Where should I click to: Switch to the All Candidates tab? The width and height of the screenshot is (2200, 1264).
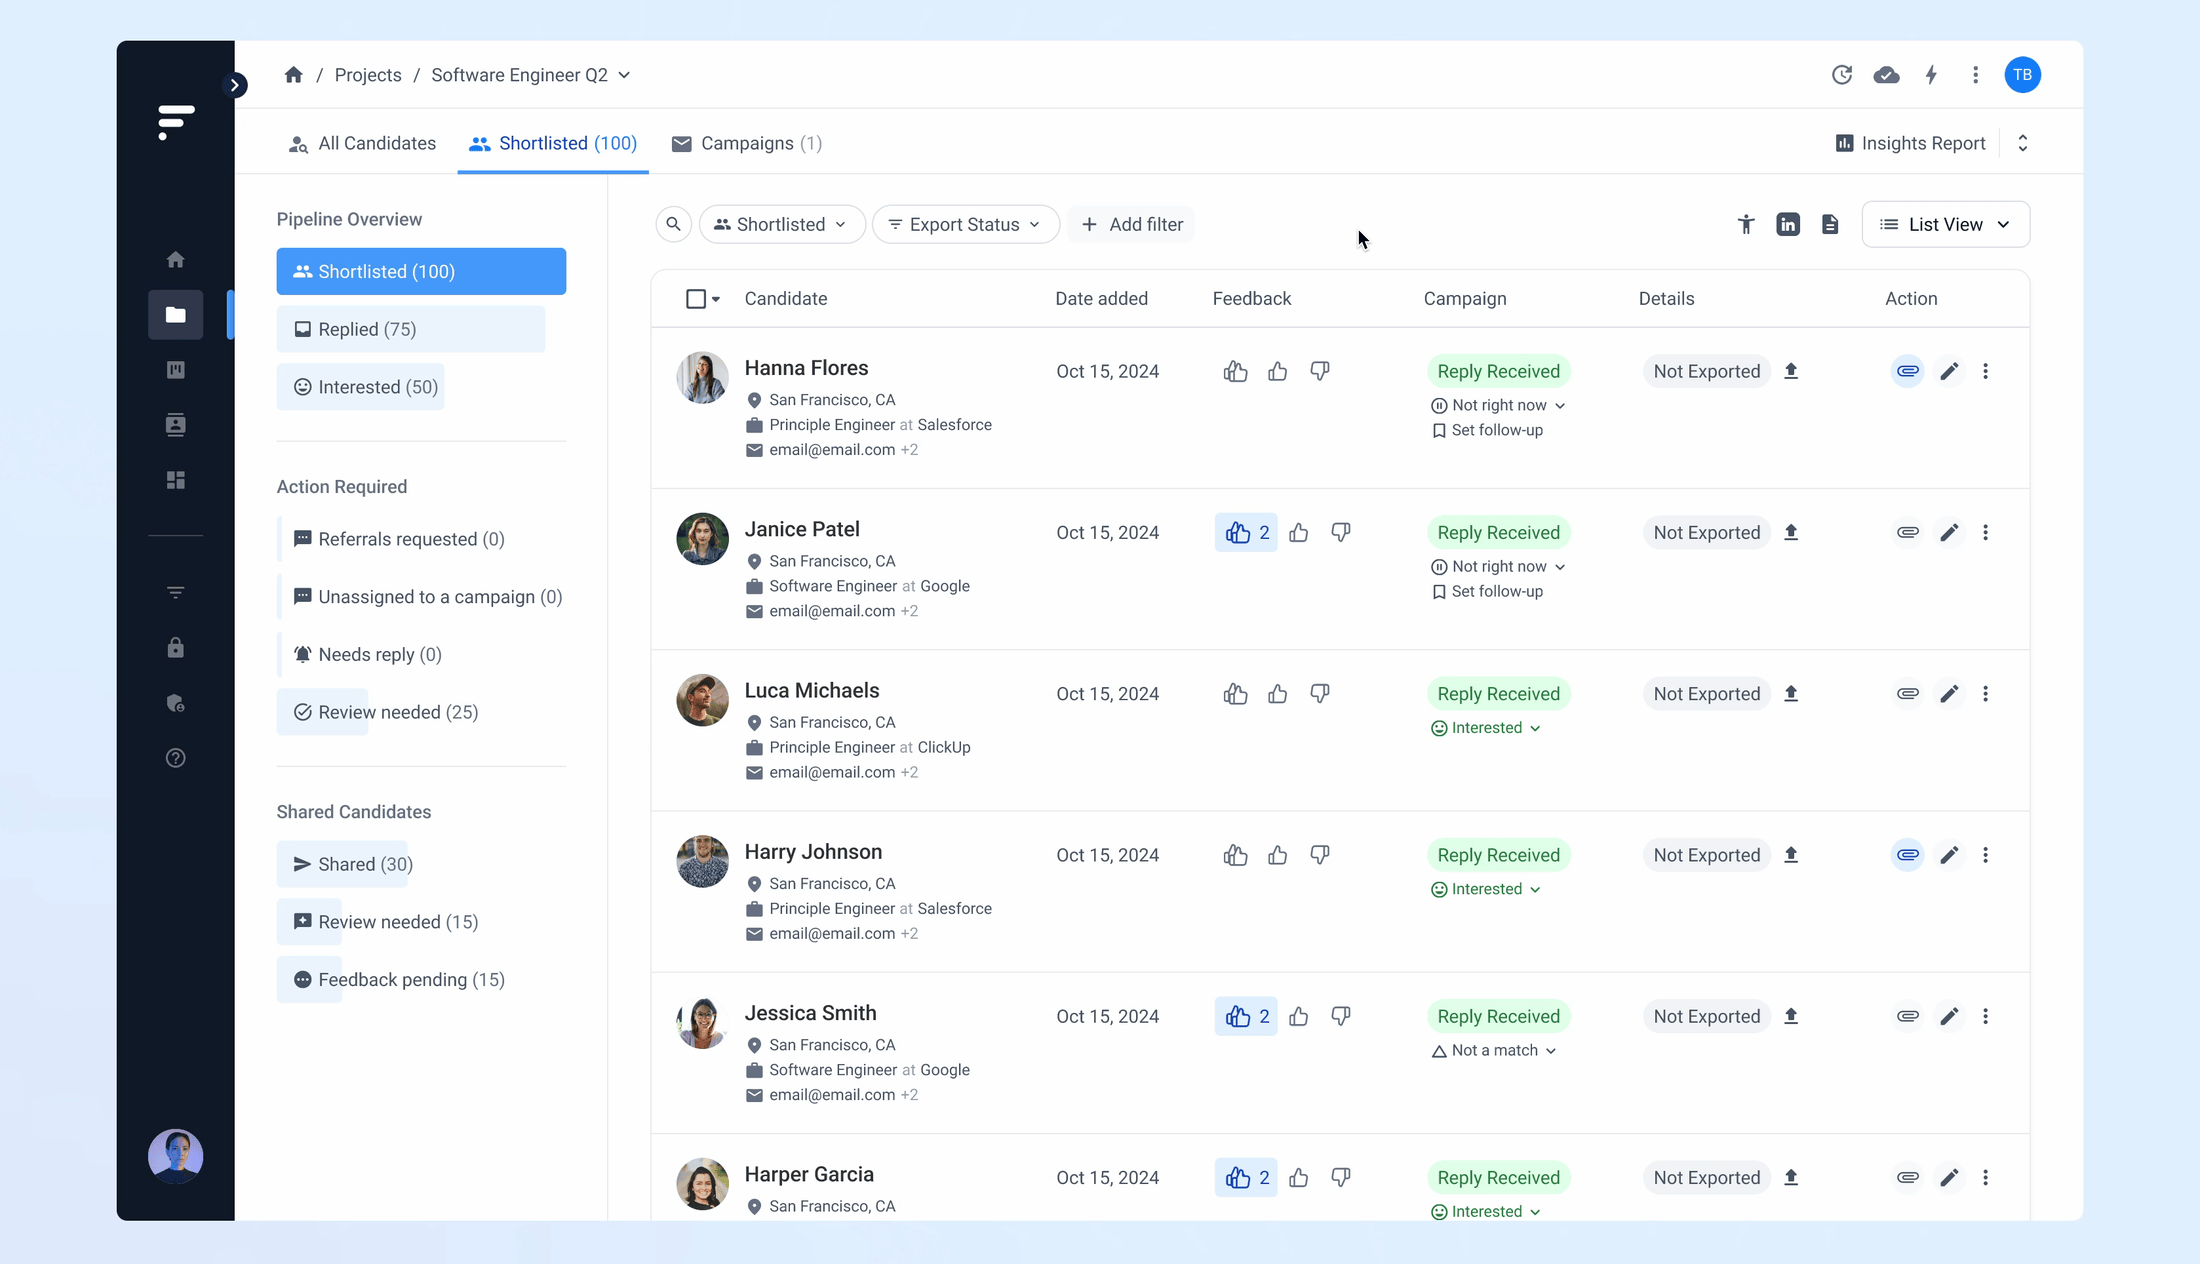[x=362, y=143]
